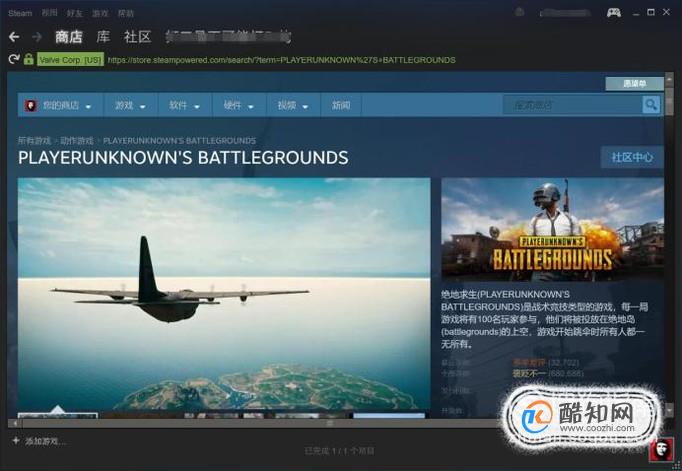Open the 愿望单 wishlist button
682x471 pixels.
coord(633,84)
